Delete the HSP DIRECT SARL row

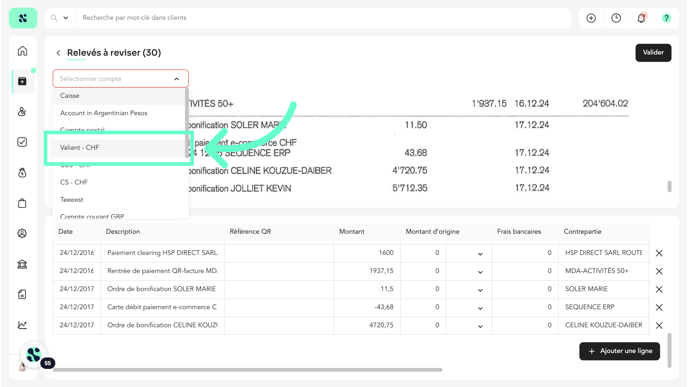point(659,253)
